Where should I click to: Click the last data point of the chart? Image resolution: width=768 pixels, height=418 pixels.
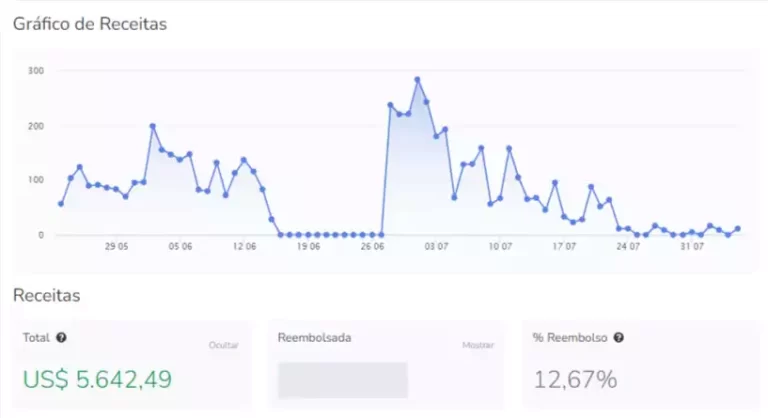click(738, 229)
